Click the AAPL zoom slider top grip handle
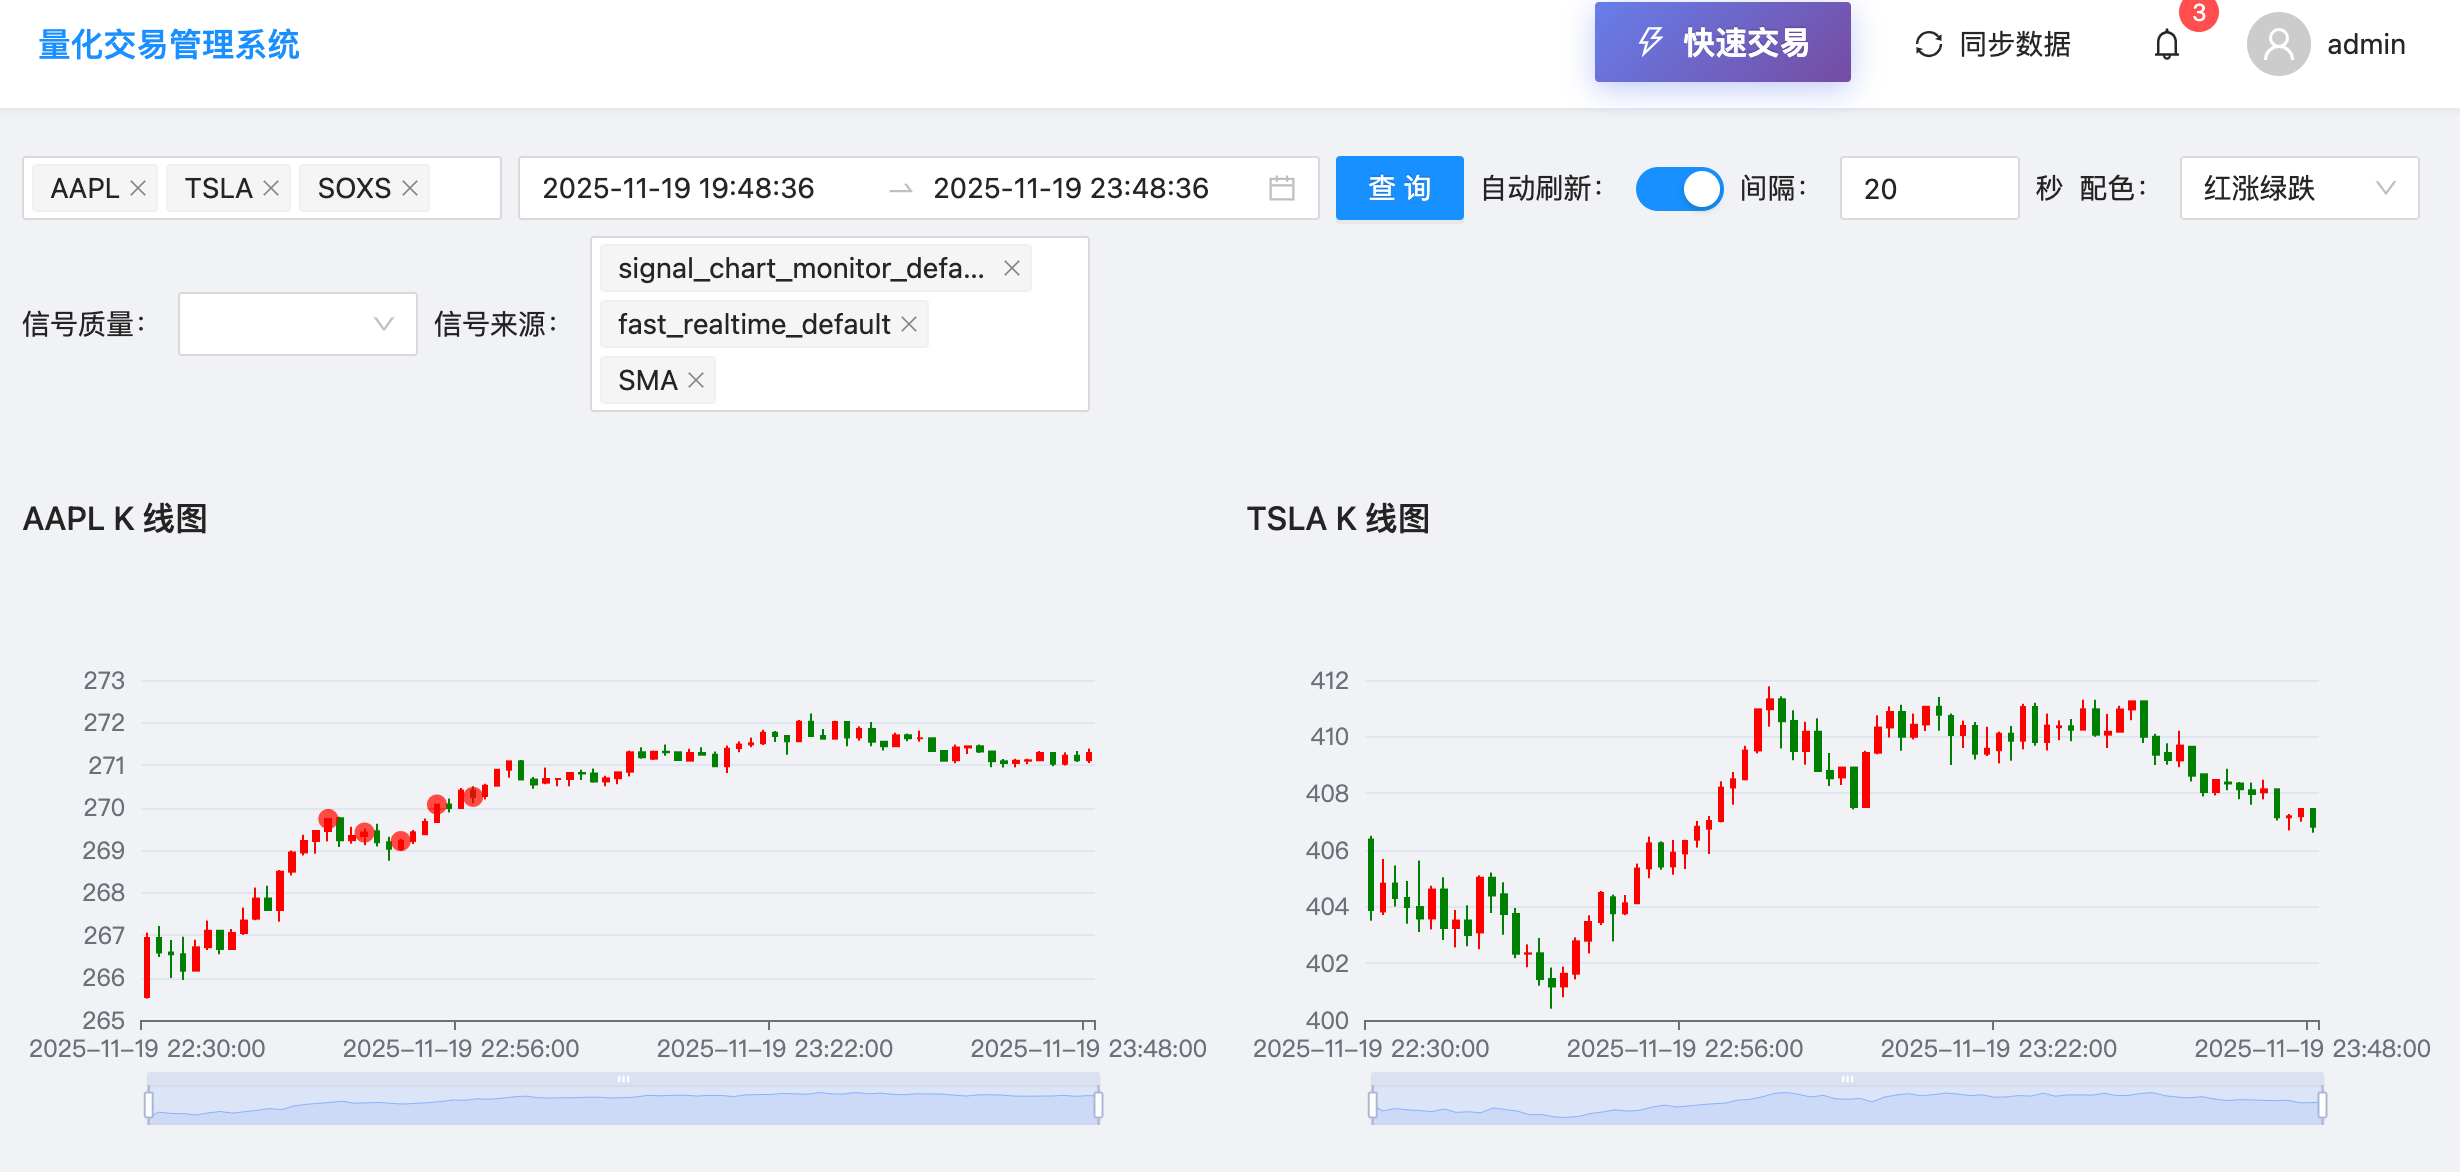The image size is (2460, 1172). [623, 1079]
